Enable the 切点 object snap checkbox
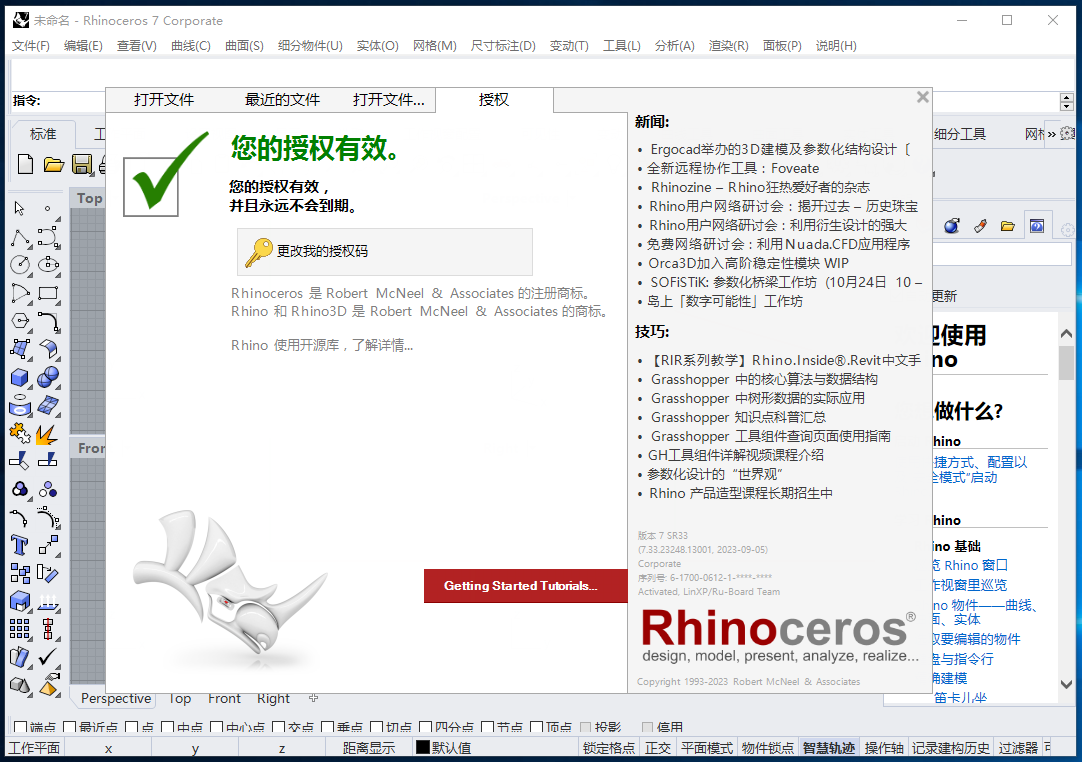Image resolution: width=1082 pixels, height=762 pixels. [x=377, y=727]
